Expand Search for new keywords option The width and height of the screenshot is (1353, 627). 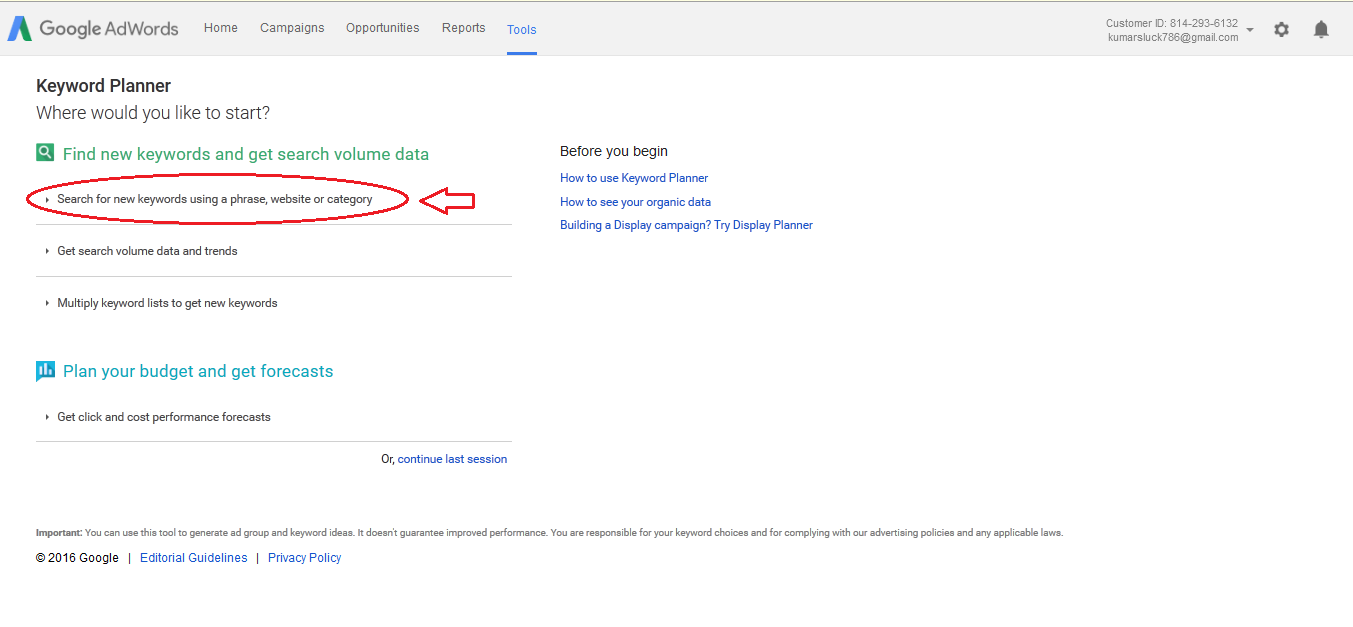pos(214,199)
